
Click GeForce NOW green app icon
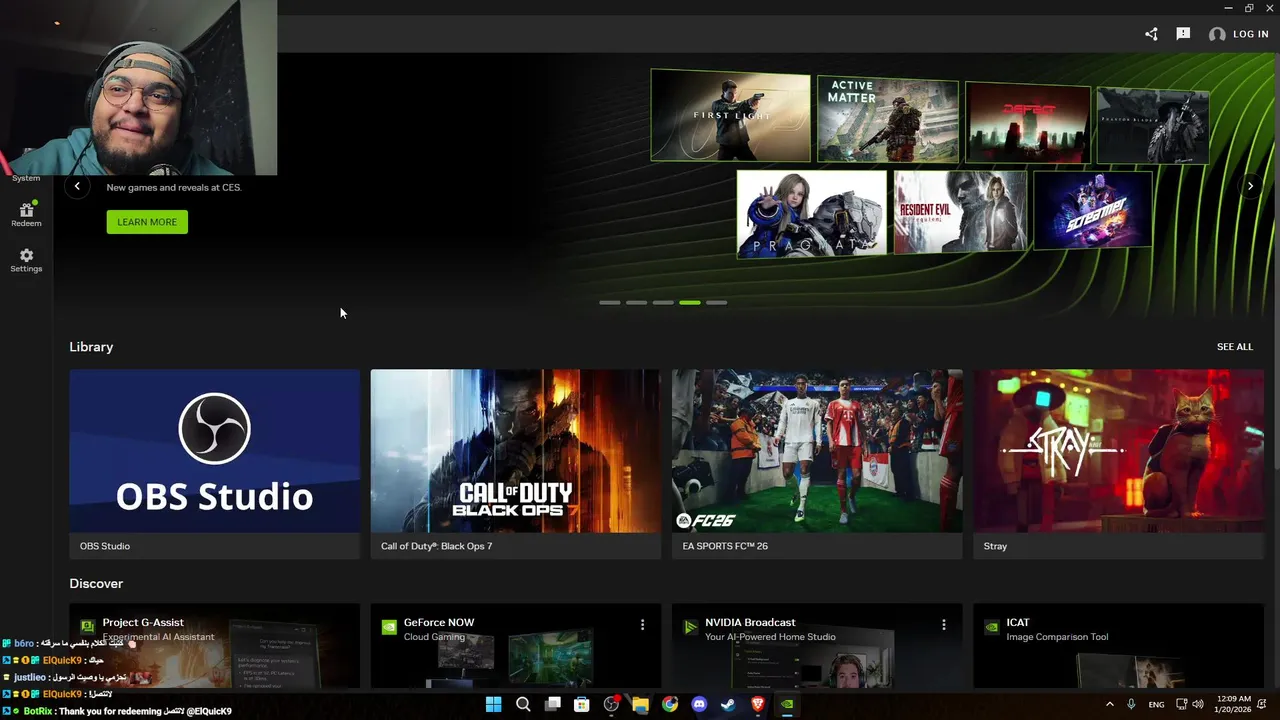click(x=389, y=627)
